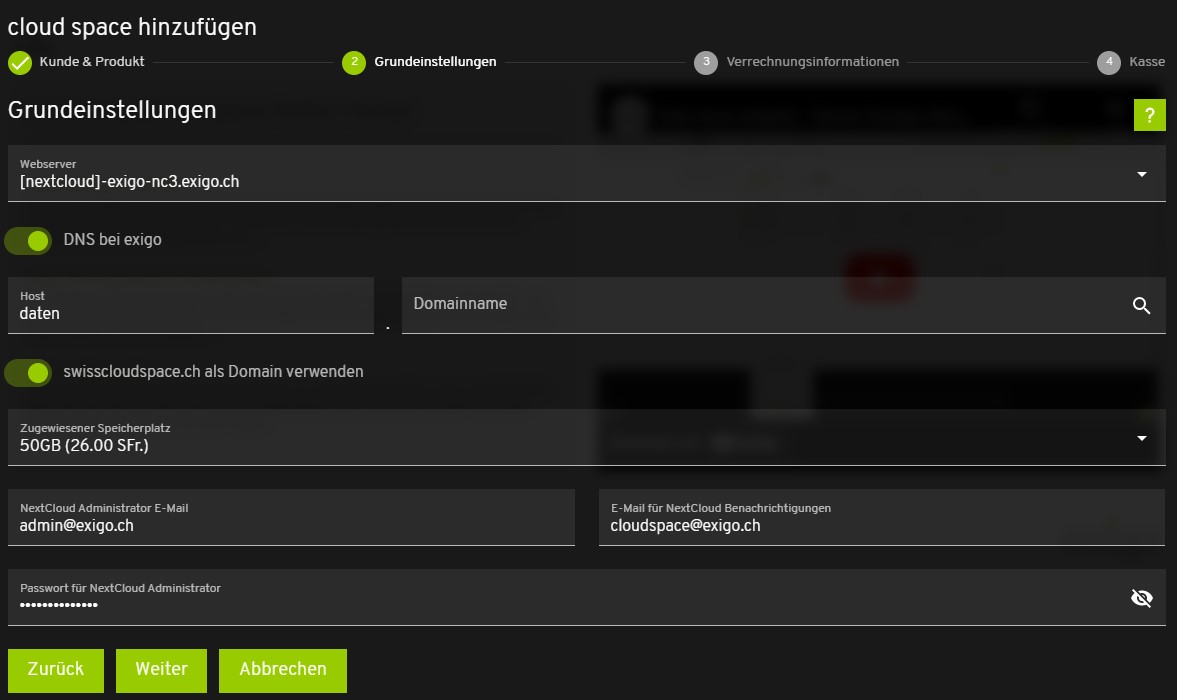
Task: Focus the NextCloud Administrator E-Mail field
Action: pyautogui.click(x=290, y=525)
